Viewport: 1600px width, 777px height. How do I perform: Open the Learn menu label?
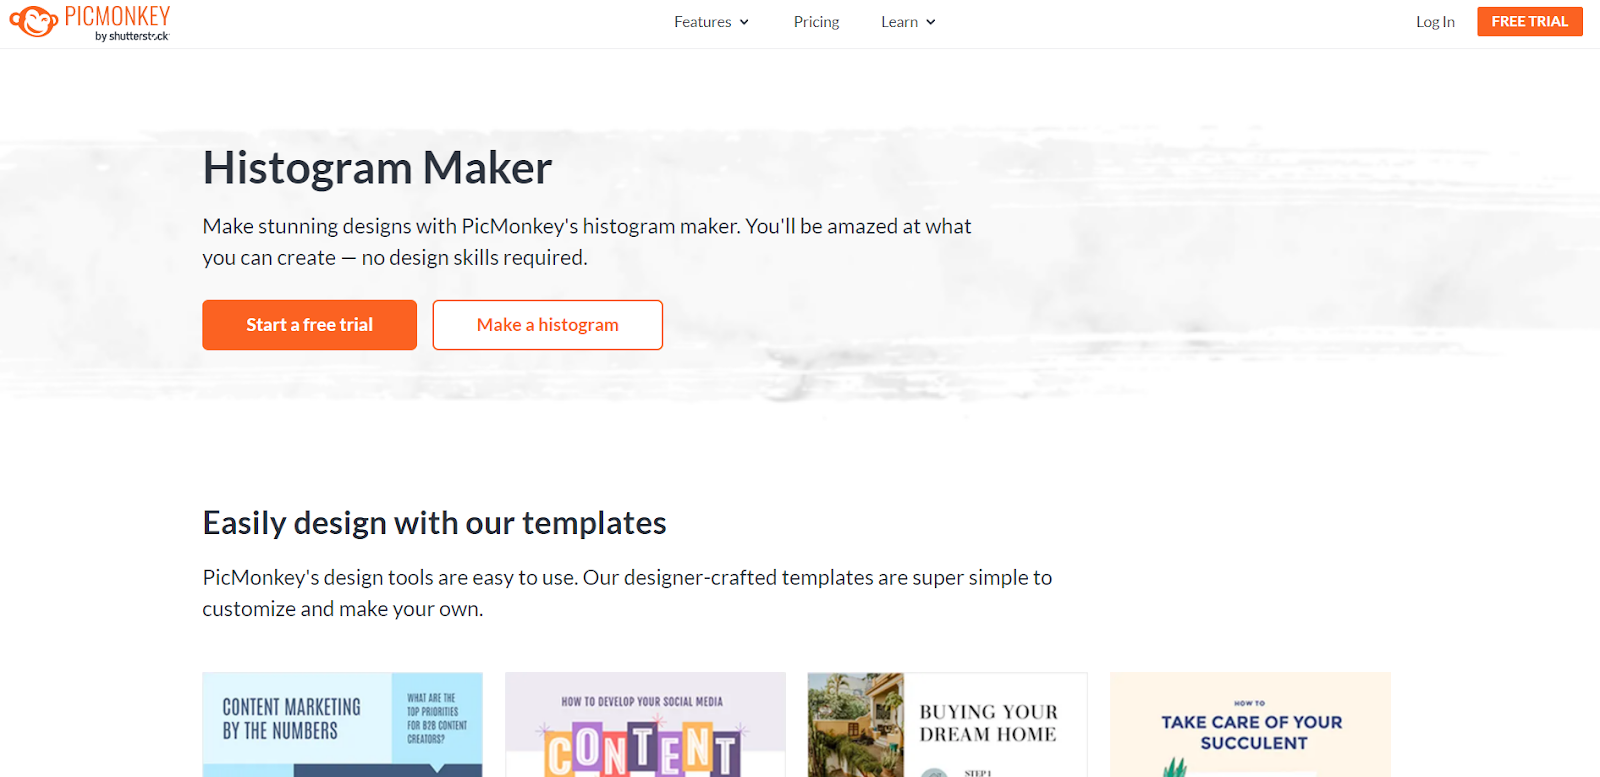point(899,22)
